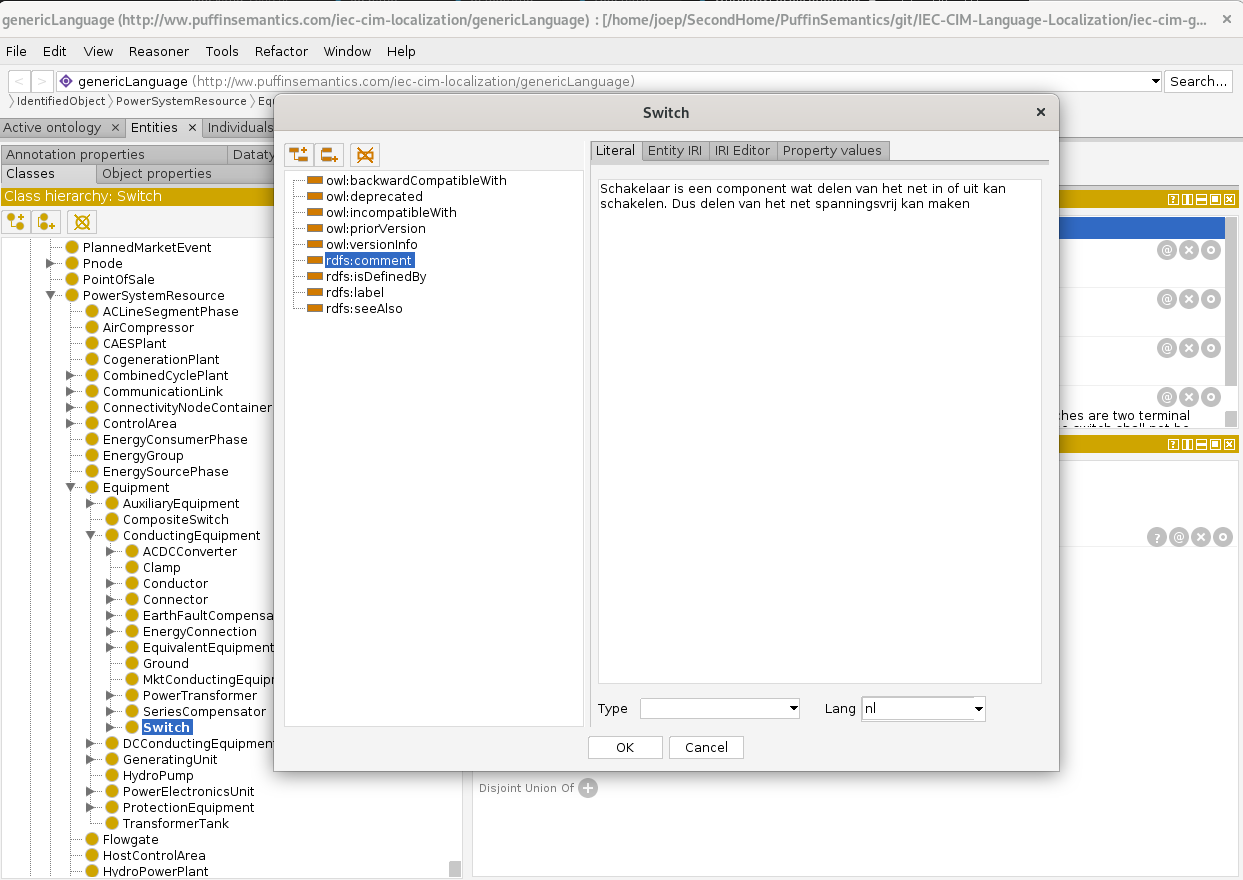The image size is (1243, 880).
Task: Click the rdfs:label property icon
Action: 315,293
